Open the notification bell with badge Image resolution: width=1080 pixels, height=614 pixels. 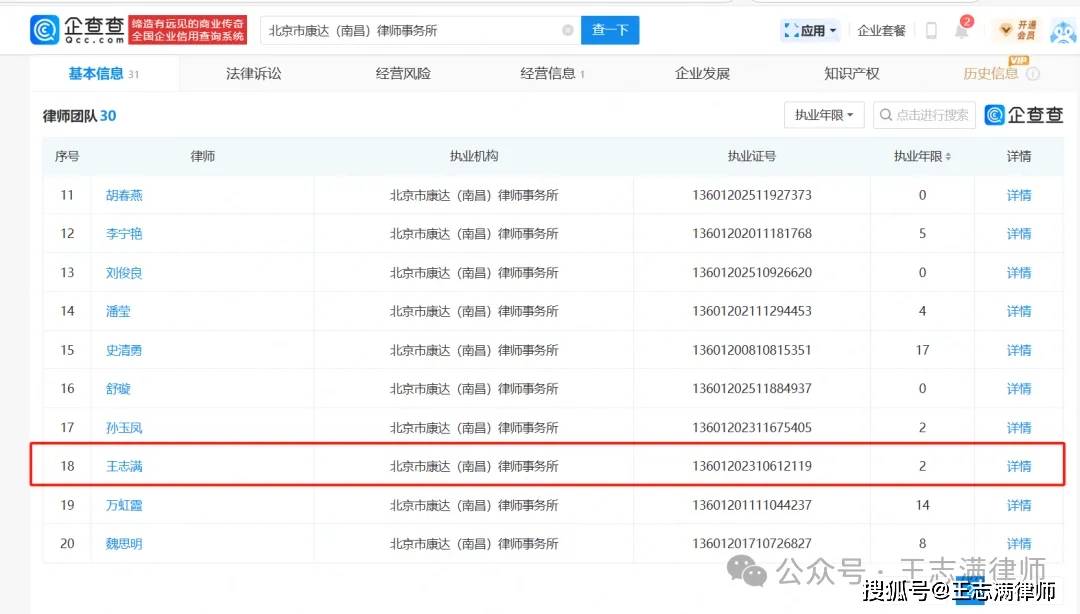click(962, 30)
